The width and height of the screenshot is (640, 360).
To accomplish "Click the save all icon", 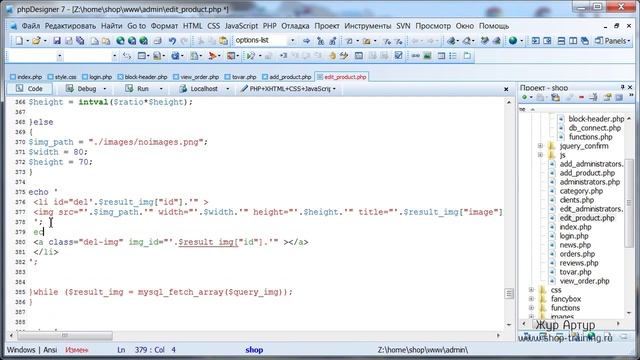I will [80, 40].
